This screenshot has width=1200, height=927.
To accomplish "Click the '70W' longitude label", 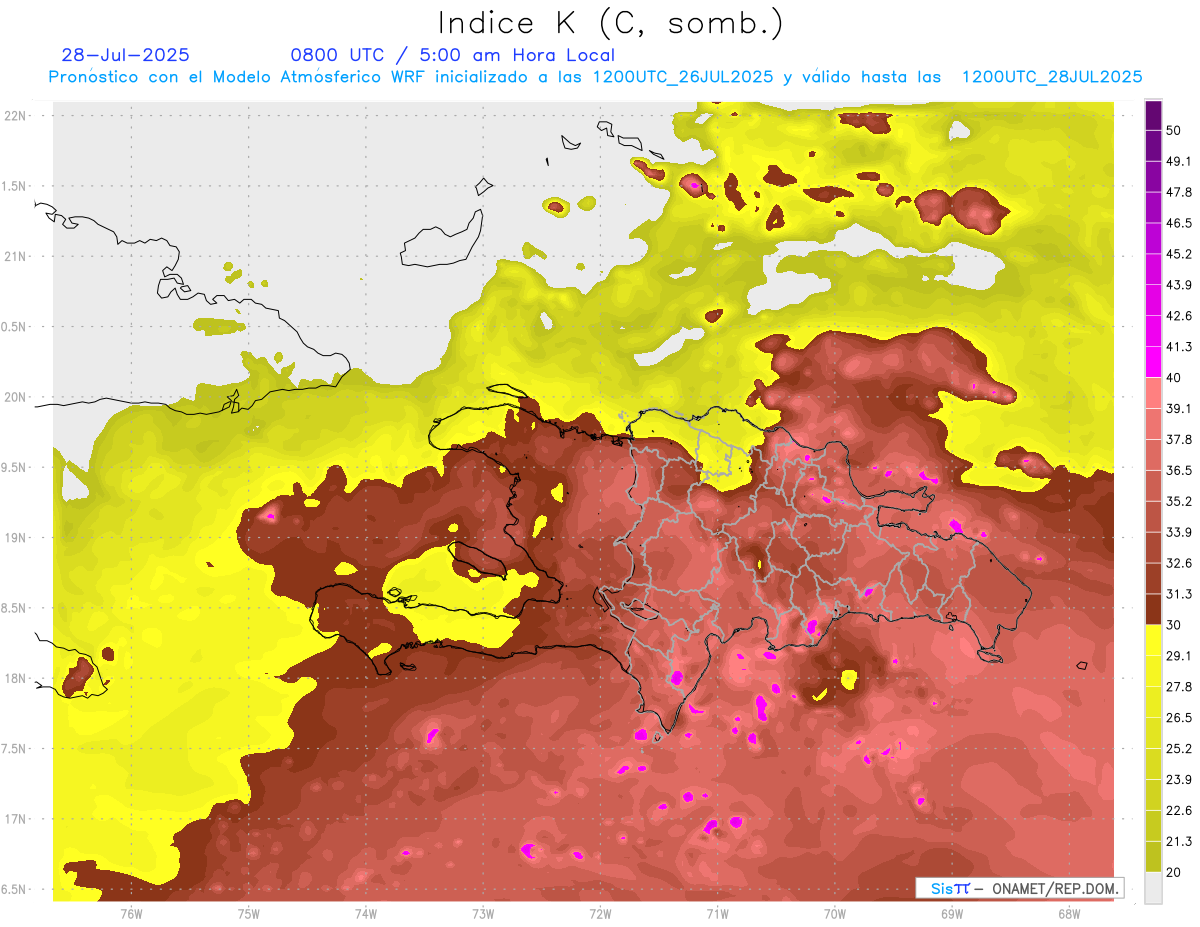I will [x=834, y=914].
